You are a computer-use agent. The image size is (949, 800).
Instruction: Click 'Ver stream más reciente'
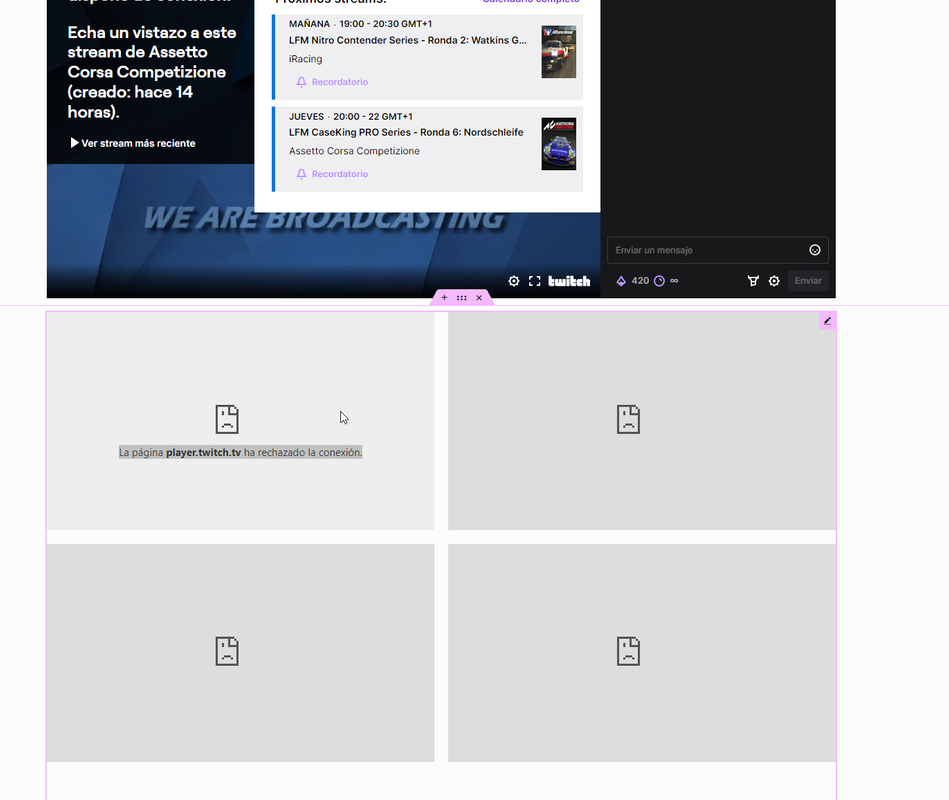(133, 143)
